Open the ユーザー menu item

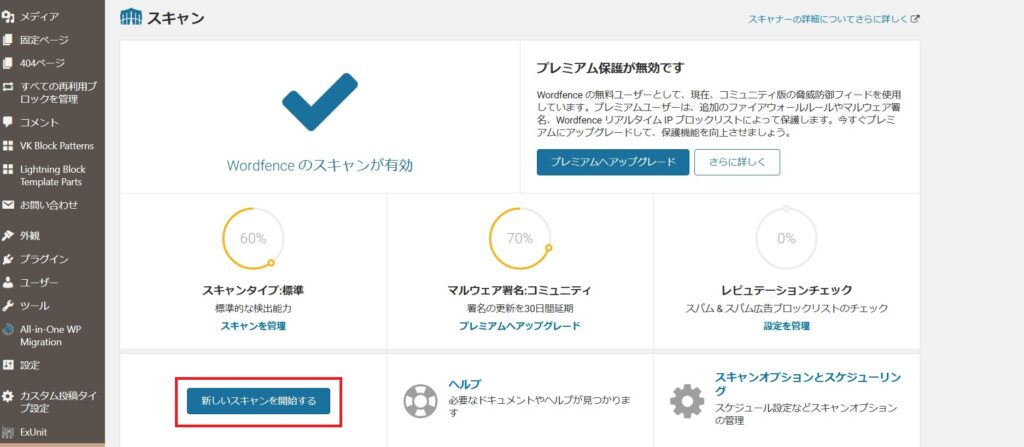39,283
